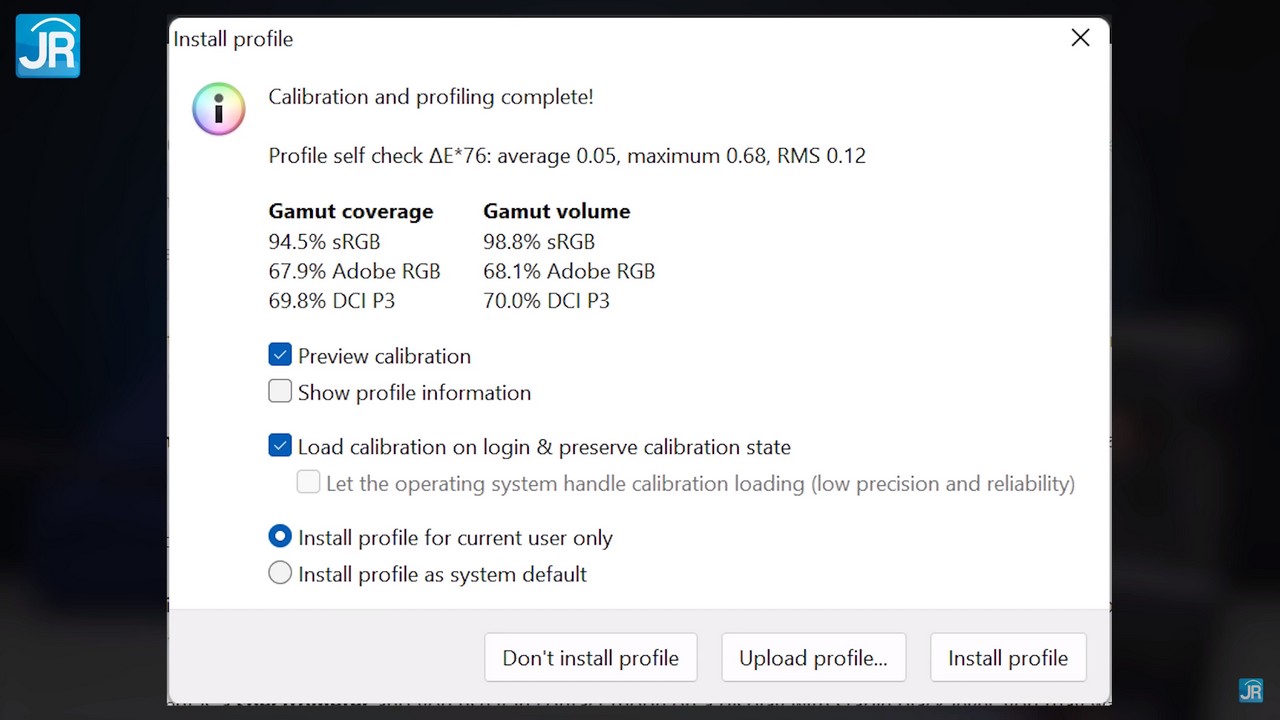Click the Profile self check ΔE*76 line
Viewport: 1280px width, 720px height.
tap(567, 156)
